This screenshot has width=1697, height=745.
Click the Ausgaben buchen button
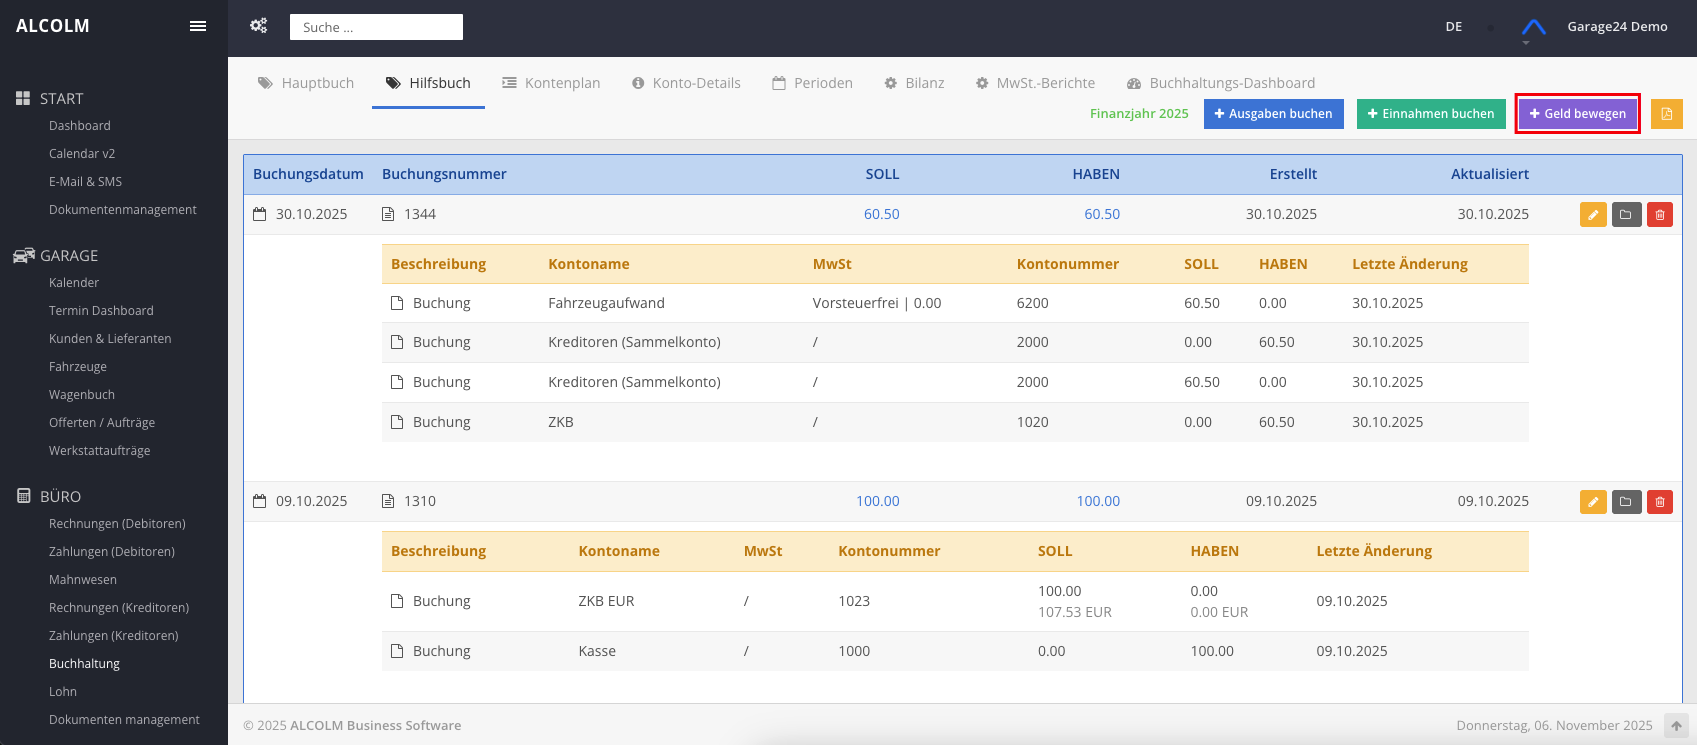tap(1273, 114)
